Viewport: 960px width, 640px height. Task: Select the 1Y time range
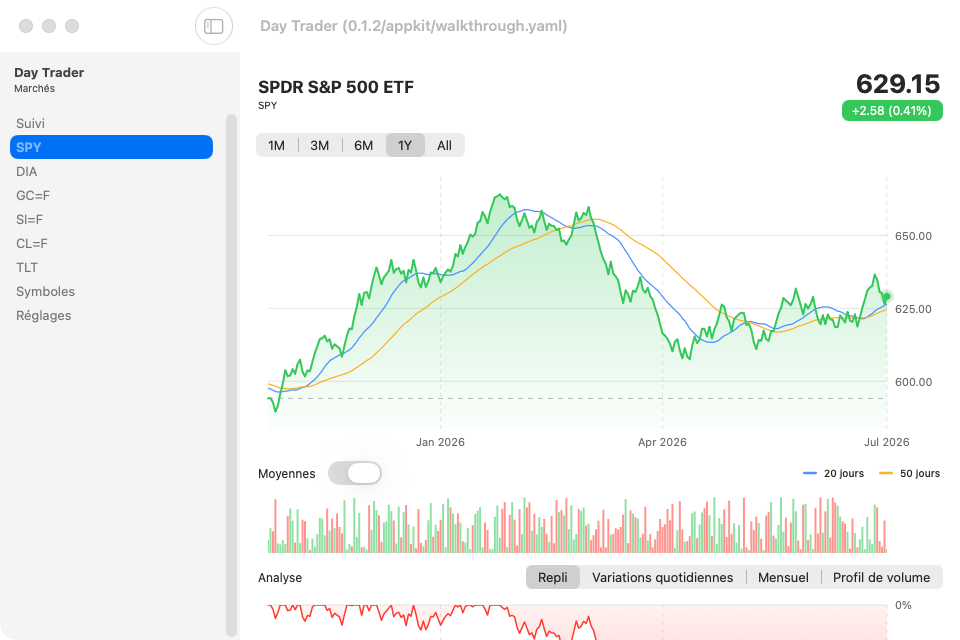[x=405, y=146]
